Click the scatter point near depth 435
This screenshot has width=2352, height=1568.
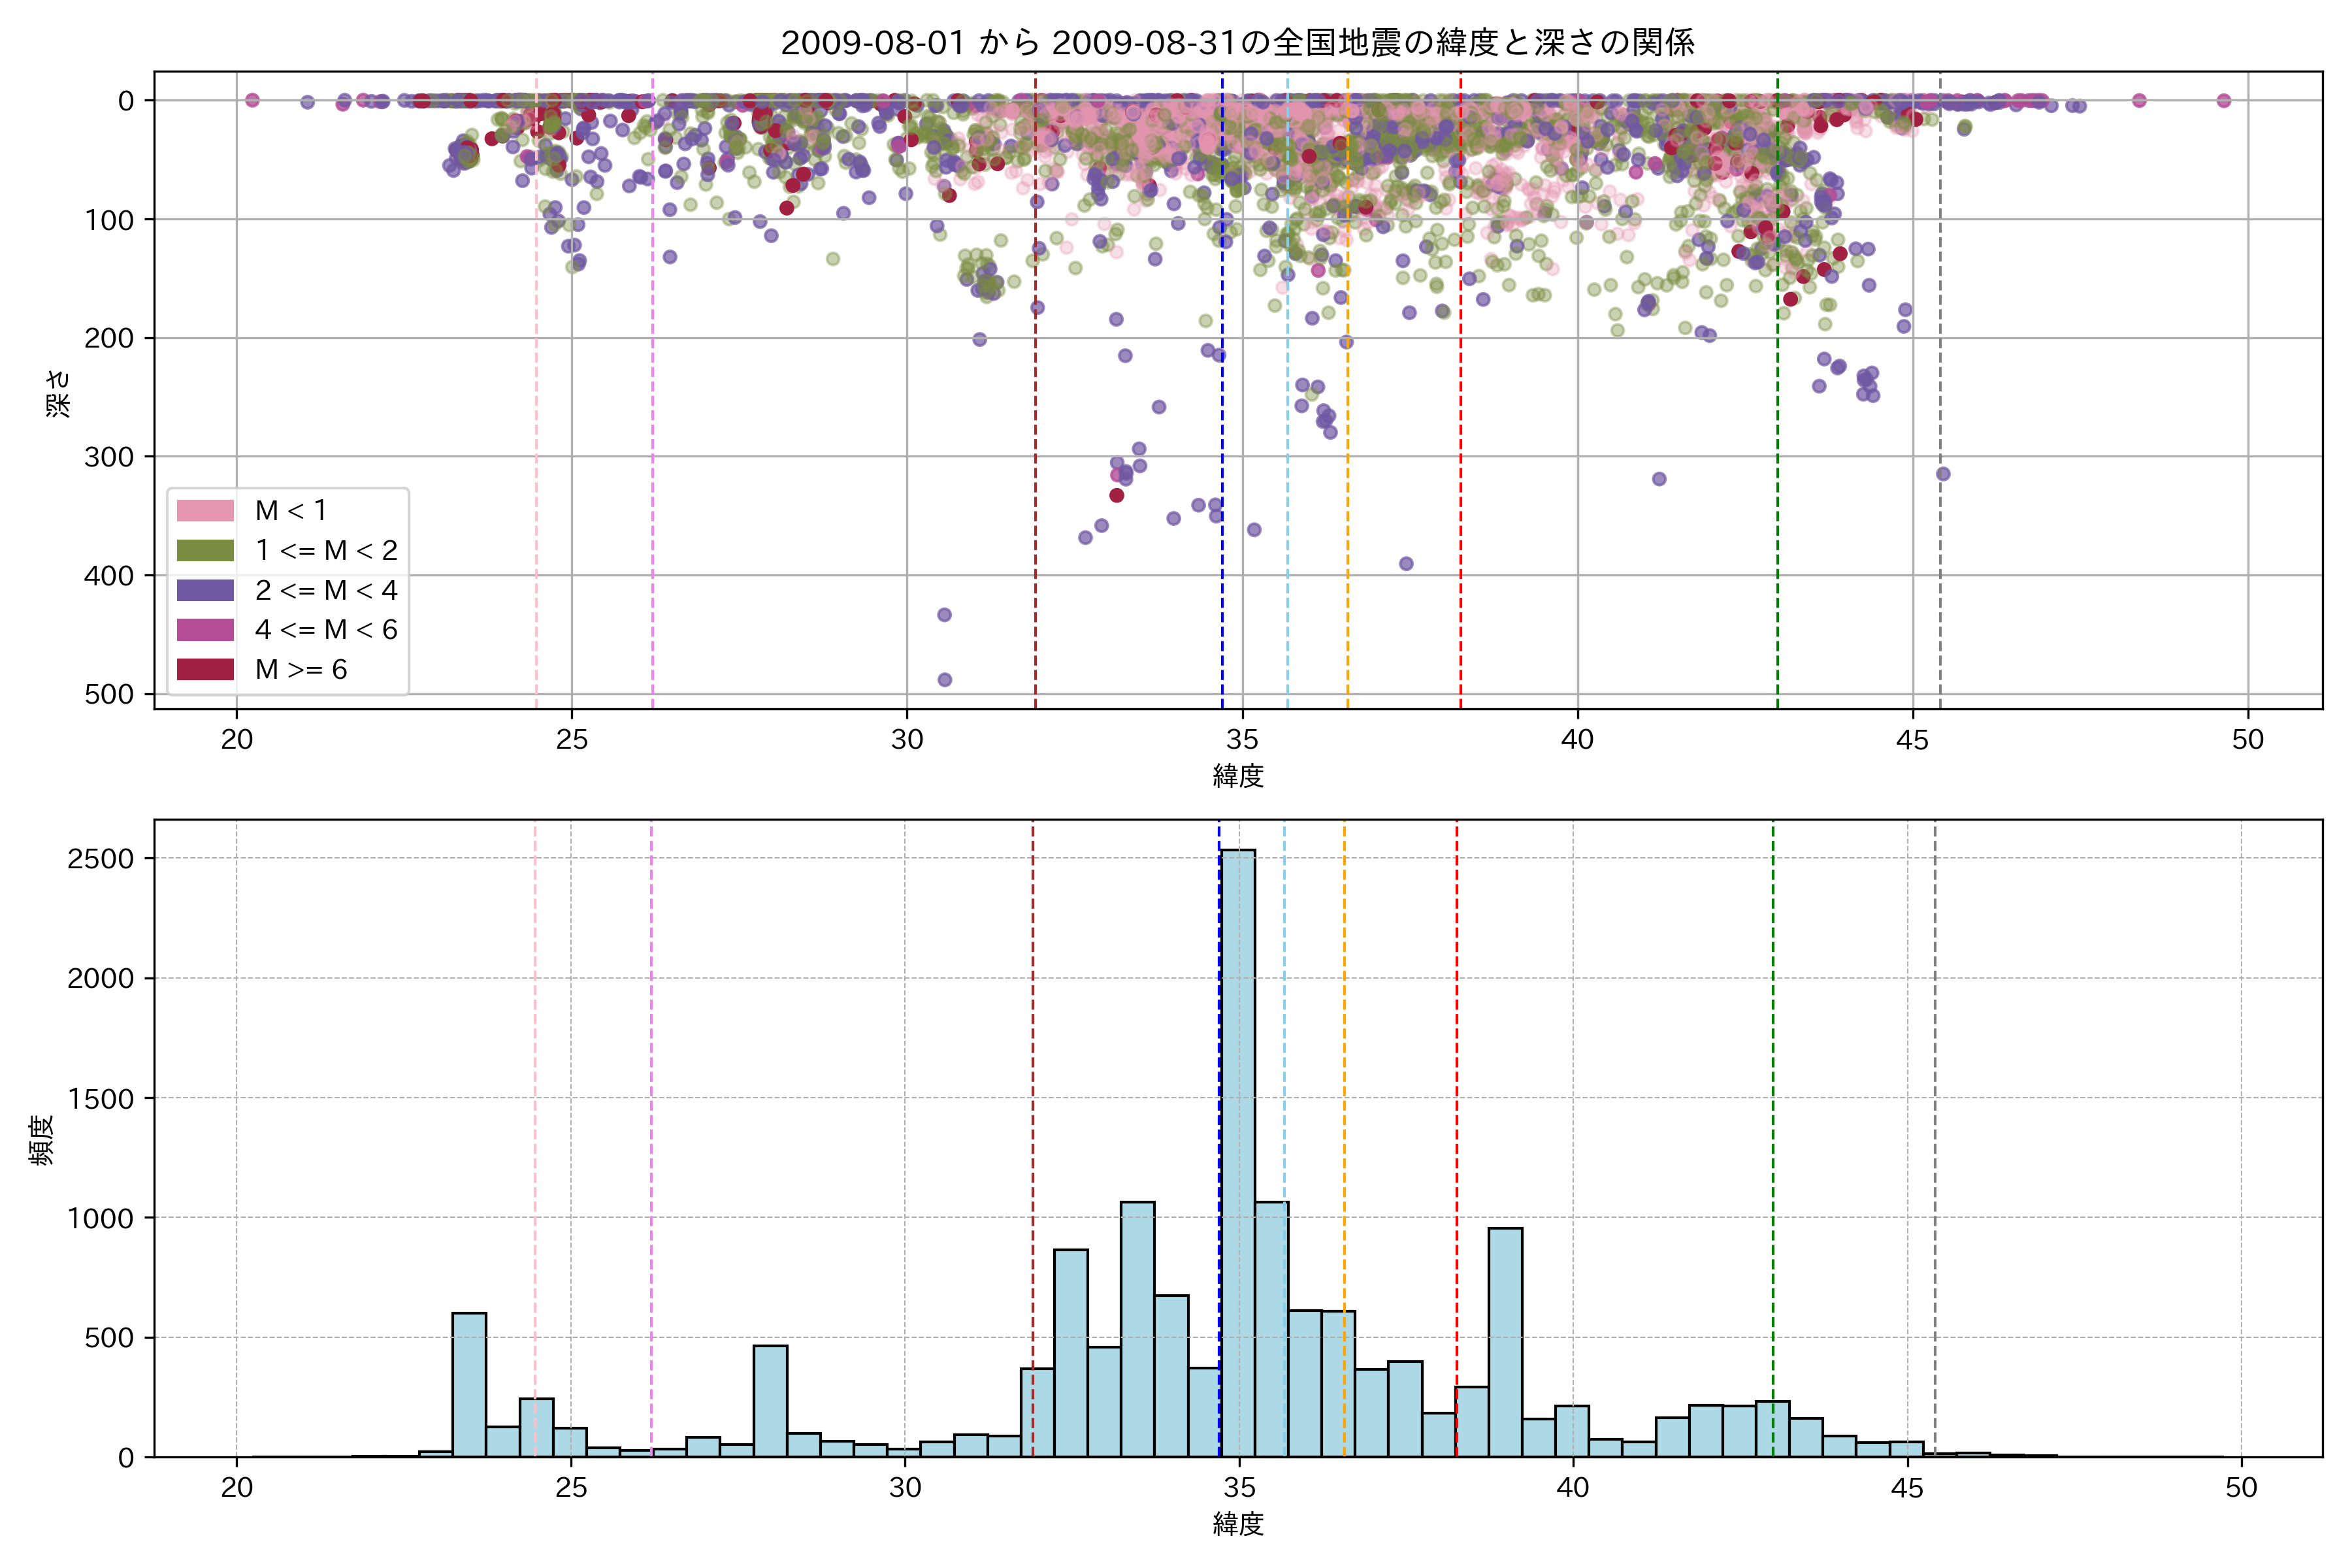tap(944, 615)
